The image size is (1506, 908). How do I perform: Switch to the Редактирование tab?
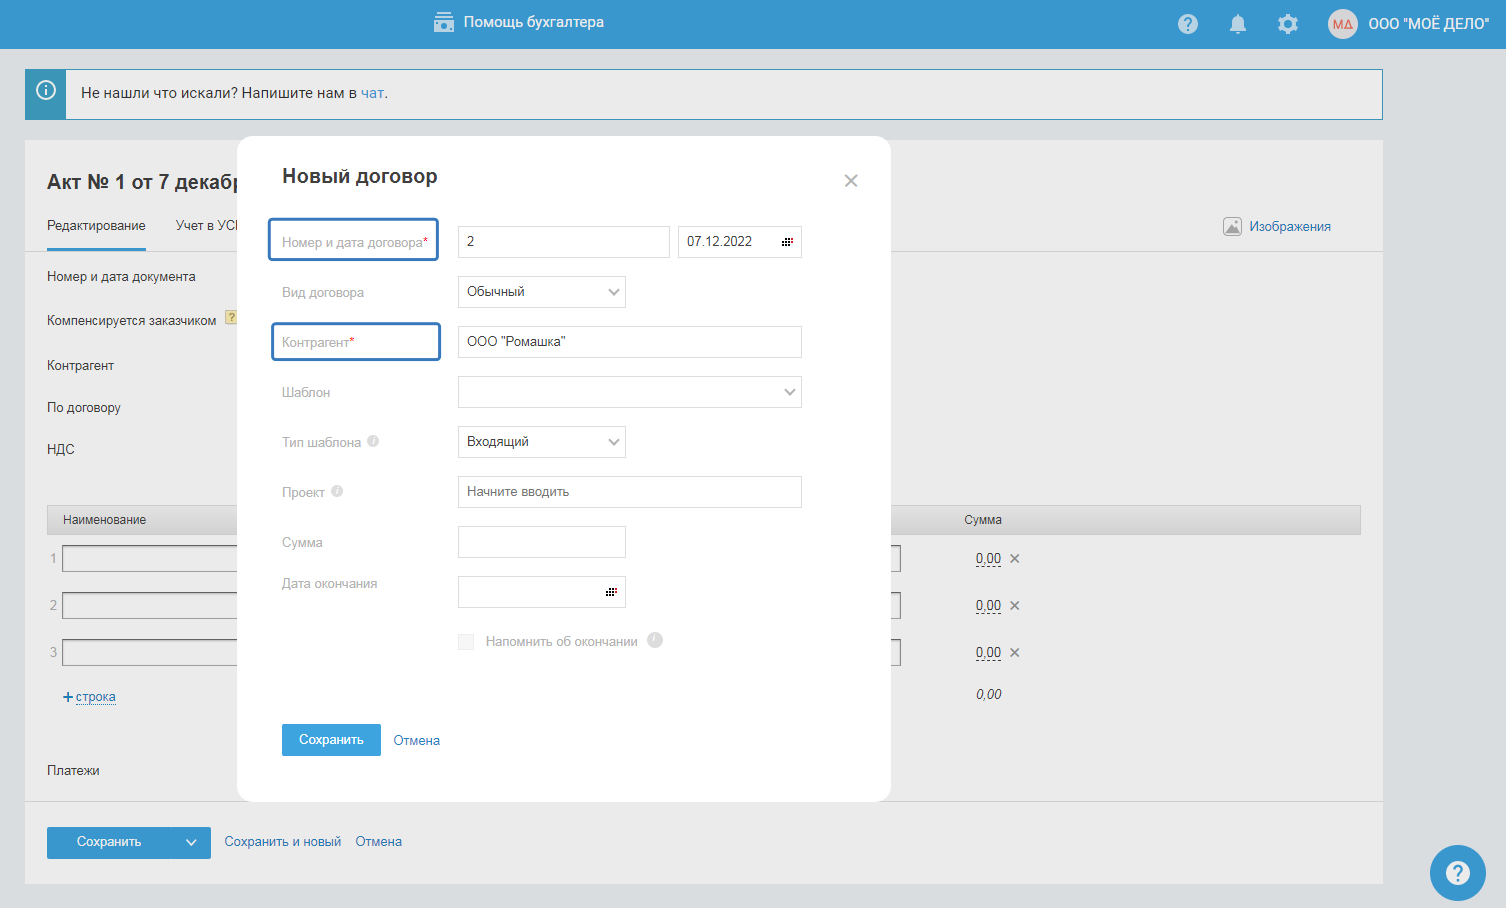96,226
